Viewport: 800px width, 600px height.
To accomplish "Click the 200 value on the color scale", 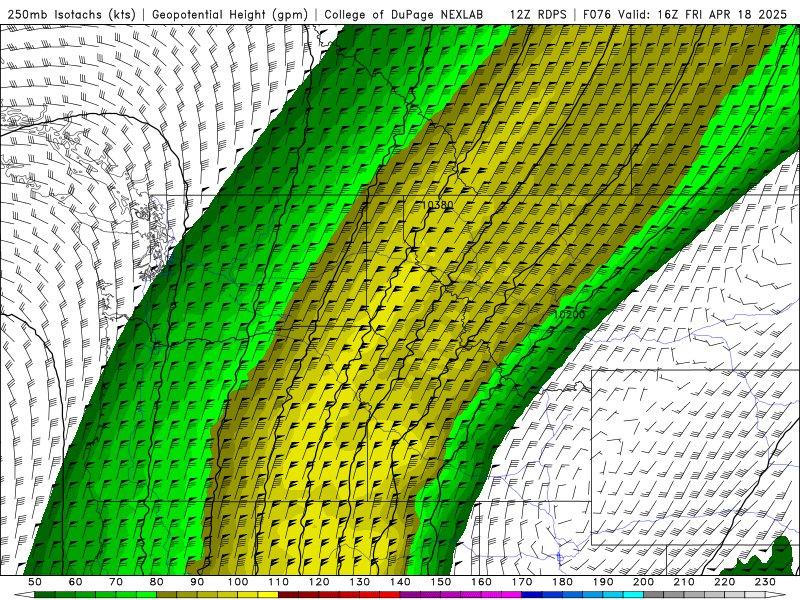I will click(643, 582).
